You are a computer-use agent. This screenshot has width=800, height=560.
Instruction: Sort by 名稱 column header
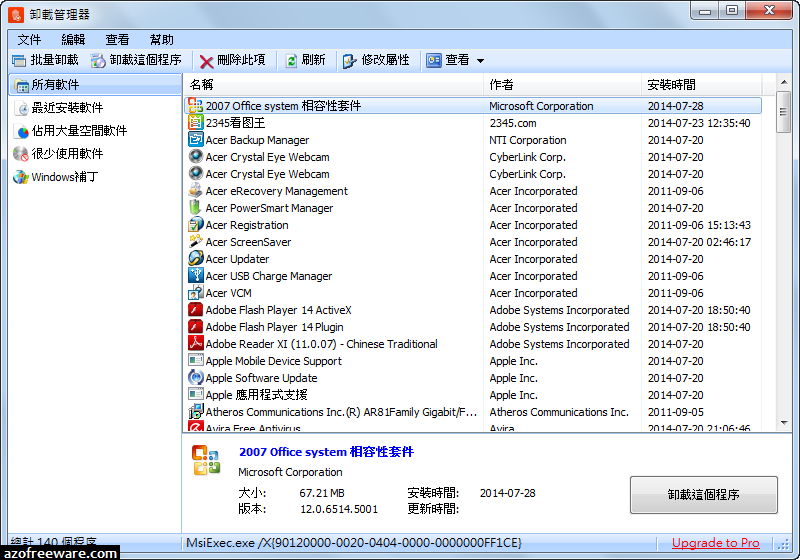click(333, 85)
